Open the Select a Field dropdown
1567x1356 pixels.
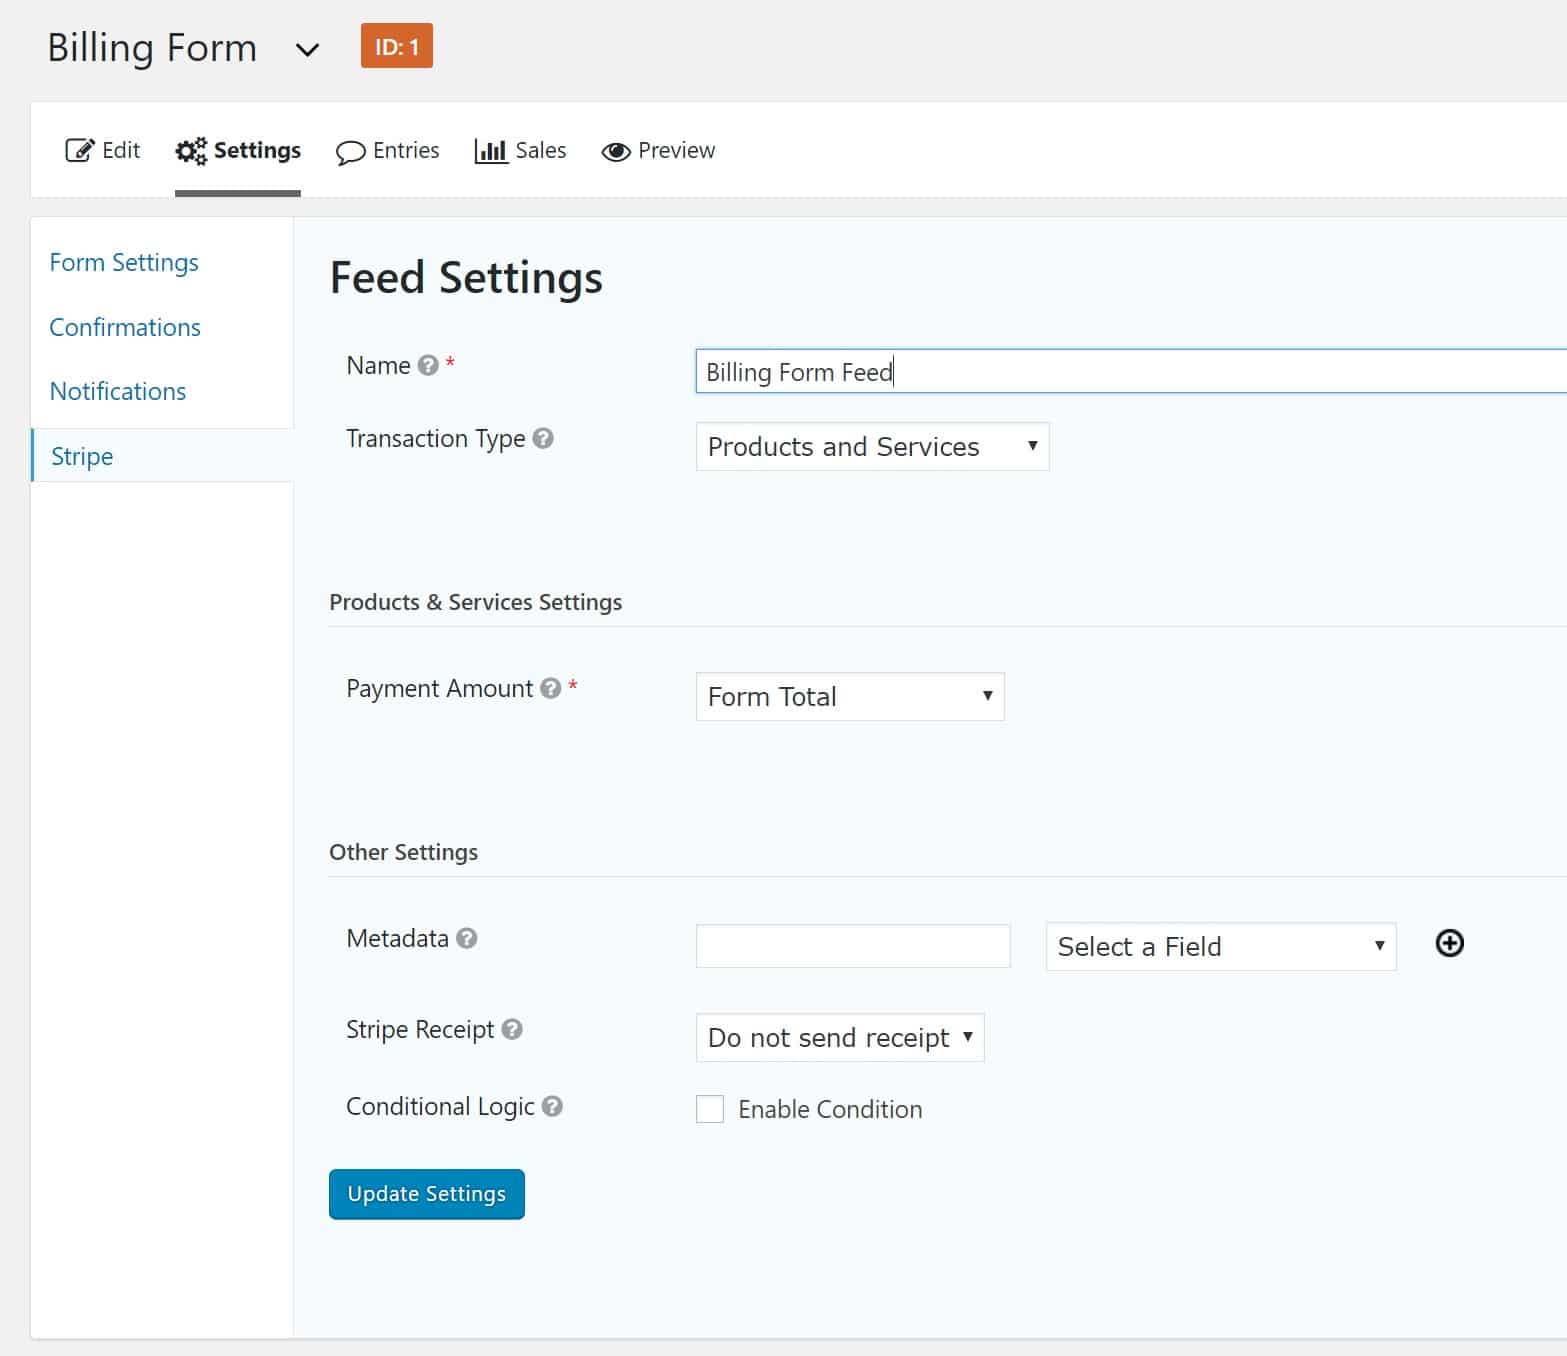click(x=1219, y=946)
